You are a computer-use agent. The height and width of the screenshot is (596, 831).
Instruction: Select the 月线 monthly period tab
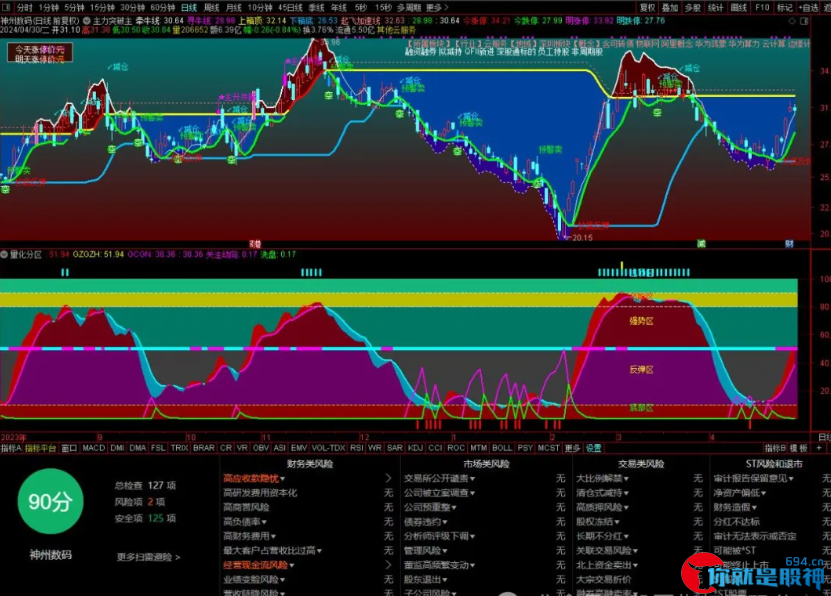234,7
